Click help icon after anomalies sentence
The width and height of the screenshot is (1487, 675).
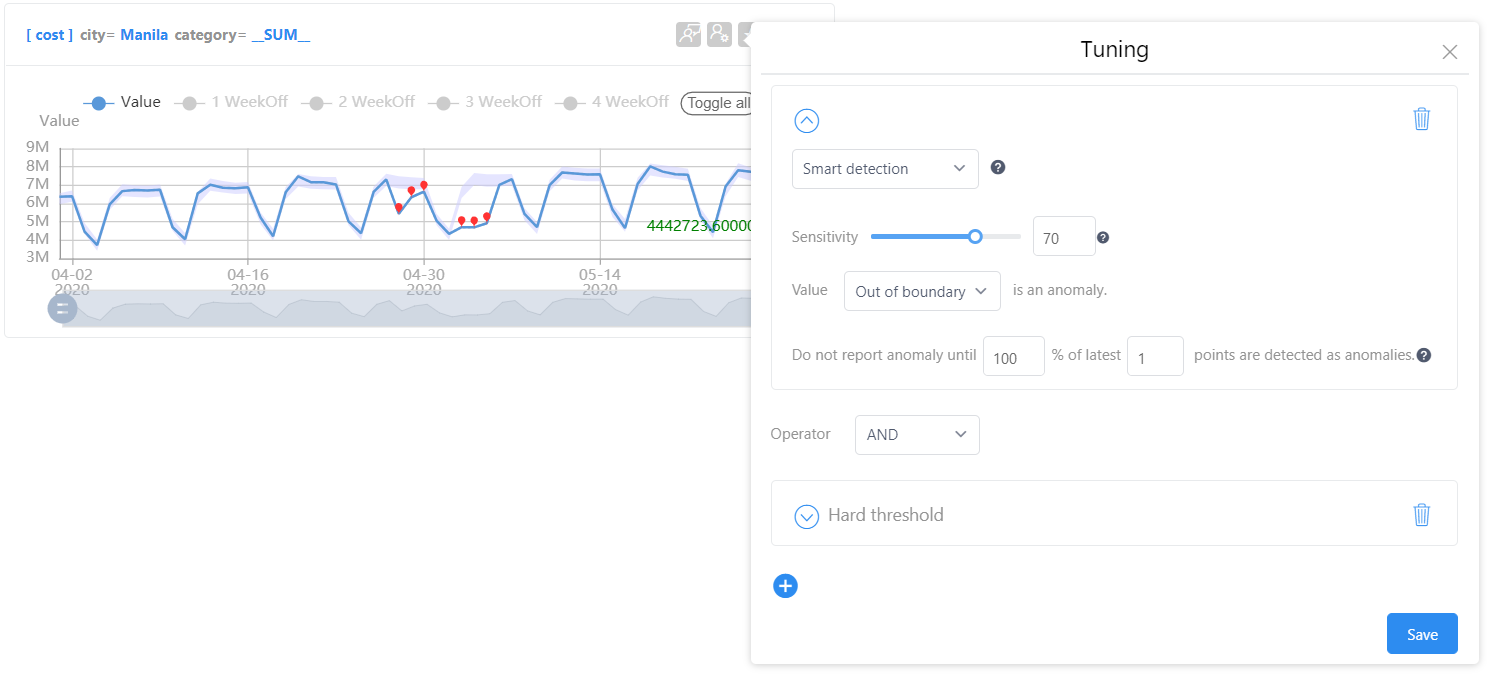1423,355
